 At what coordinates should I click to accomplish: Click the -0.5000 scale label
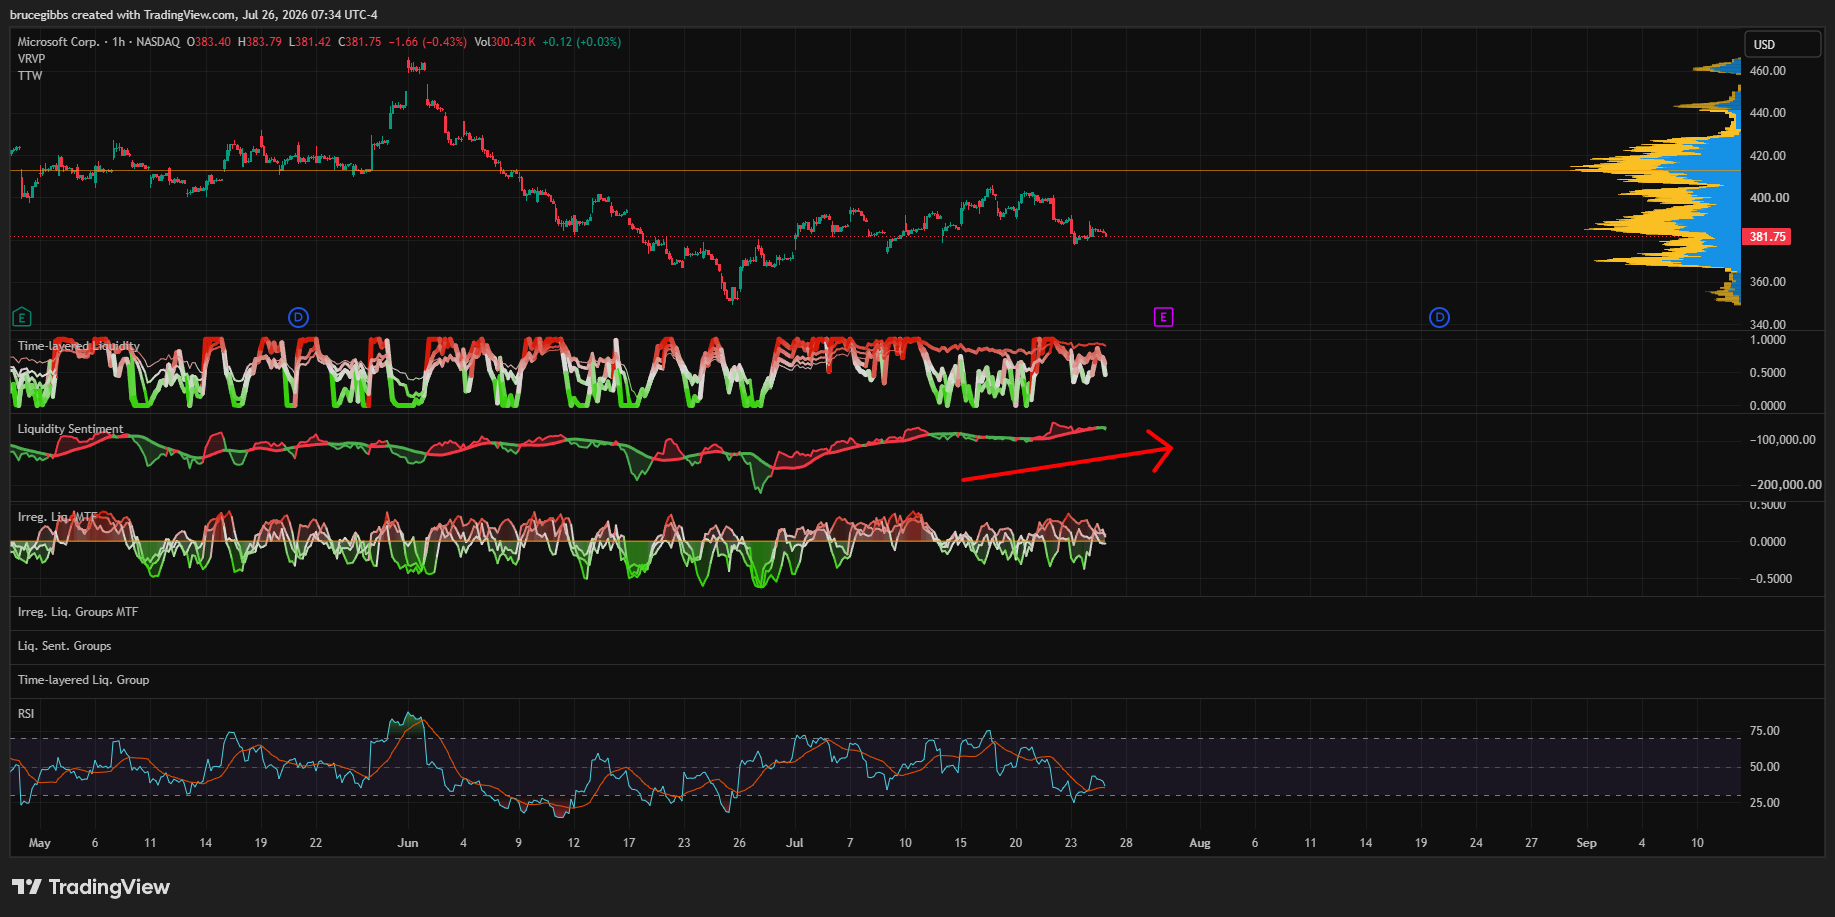click(x=1770, y=579)
